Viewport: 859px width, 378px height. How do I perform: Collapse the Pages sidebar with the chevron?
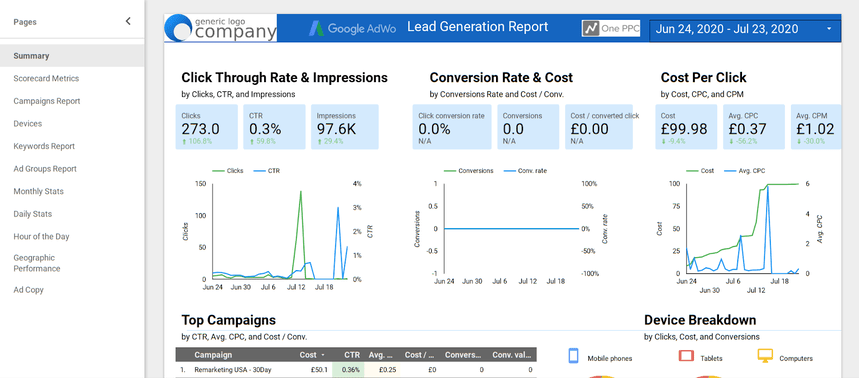tap(128, 21)
